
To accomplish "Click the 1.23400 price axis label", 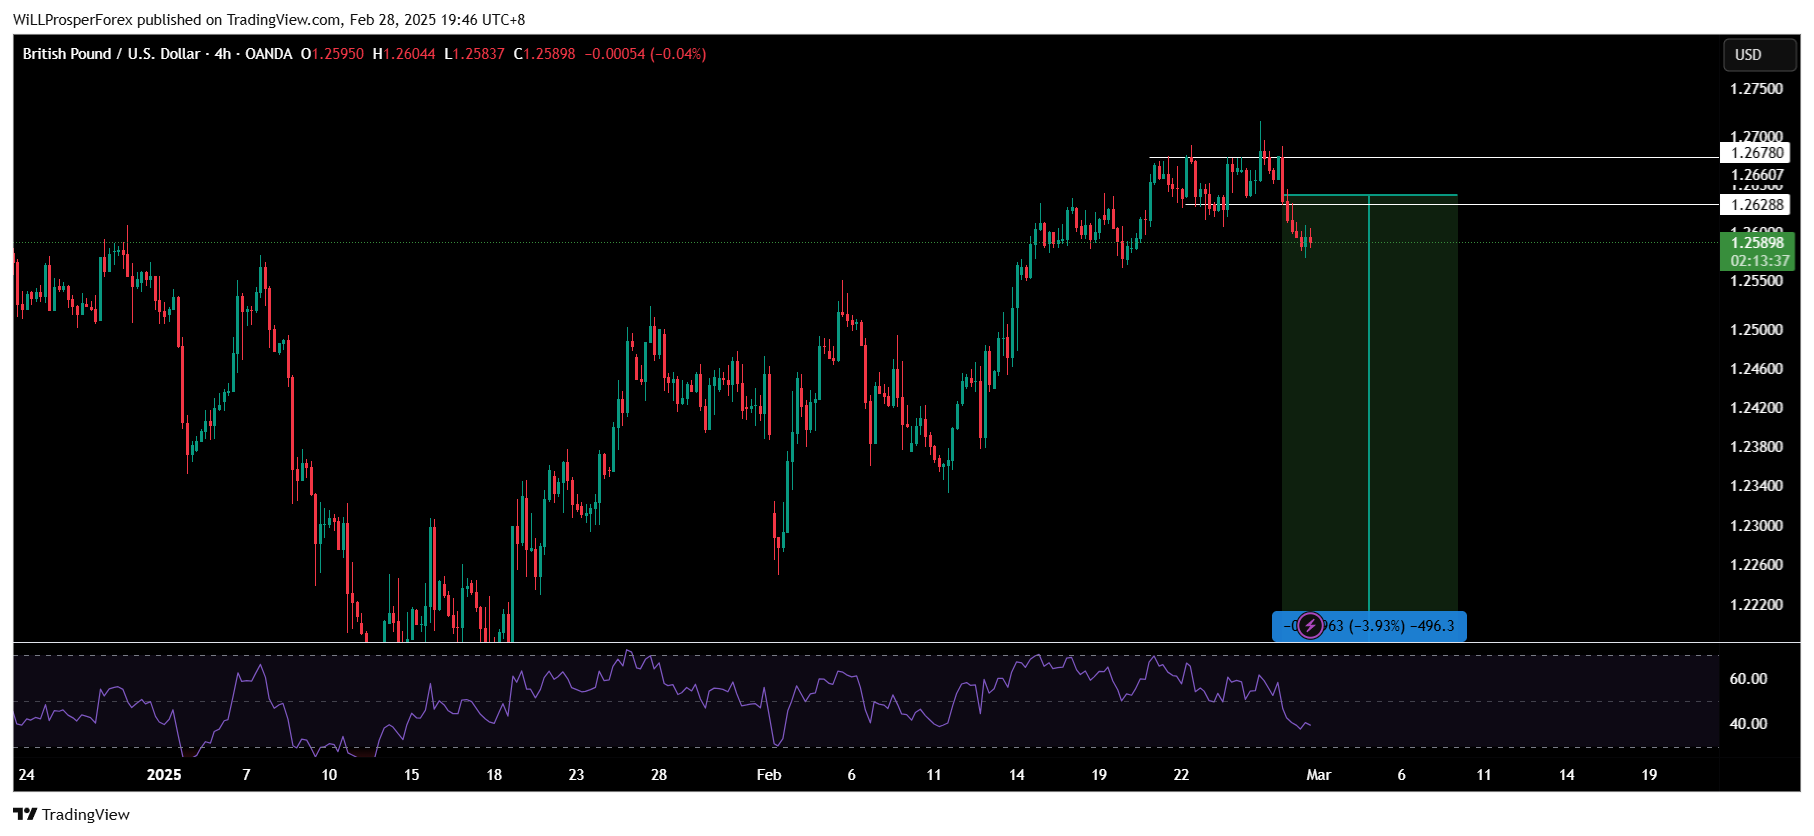I will point(1756,486).
